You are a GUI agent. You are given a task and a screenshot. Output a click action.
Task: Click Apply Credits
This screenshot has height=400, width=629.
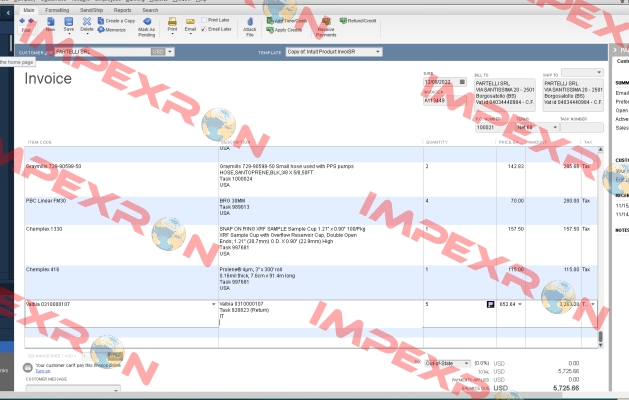284,30
